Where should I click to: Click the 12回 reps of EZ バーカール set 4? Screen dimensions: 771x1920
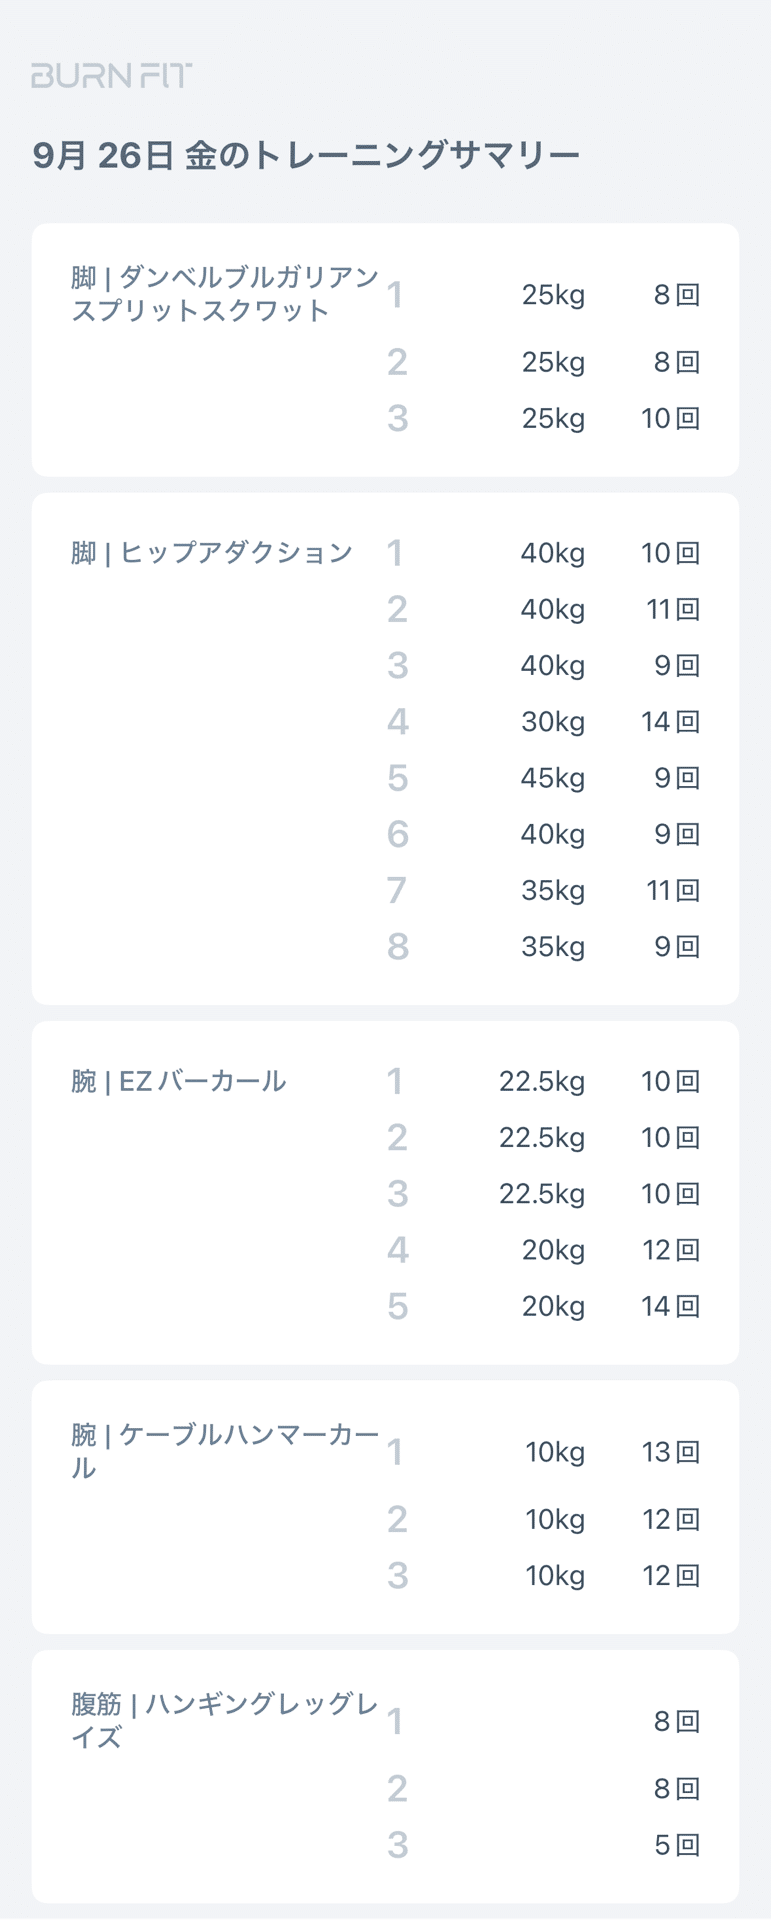(x=670, y=1250)
